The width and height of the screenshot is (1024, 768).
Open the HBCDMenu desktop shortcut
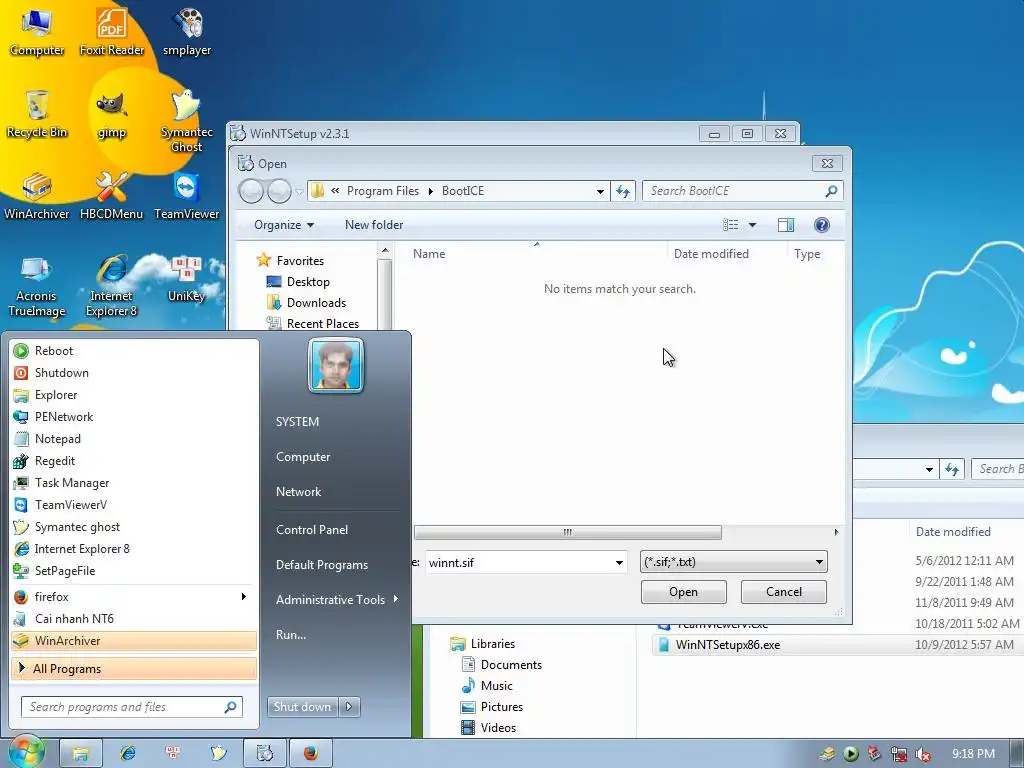(x=112, y=196)
